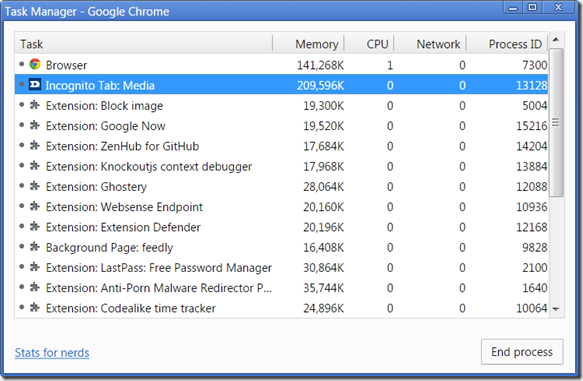The image size is (583, 381).
Task: End the selected process
Action: (x=522, y=352)
